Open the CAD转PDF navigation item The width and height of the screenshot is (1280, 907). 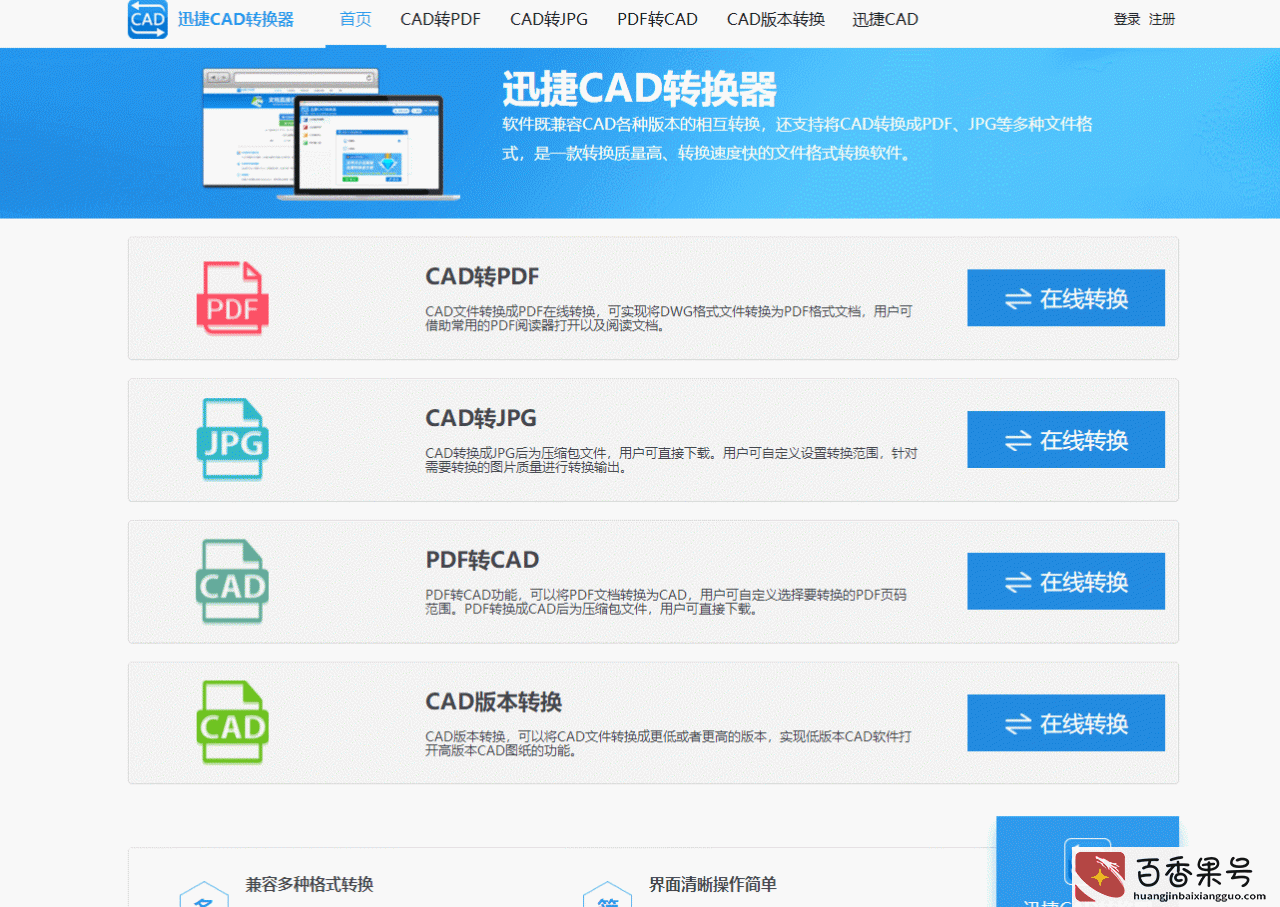pos(441,19)
